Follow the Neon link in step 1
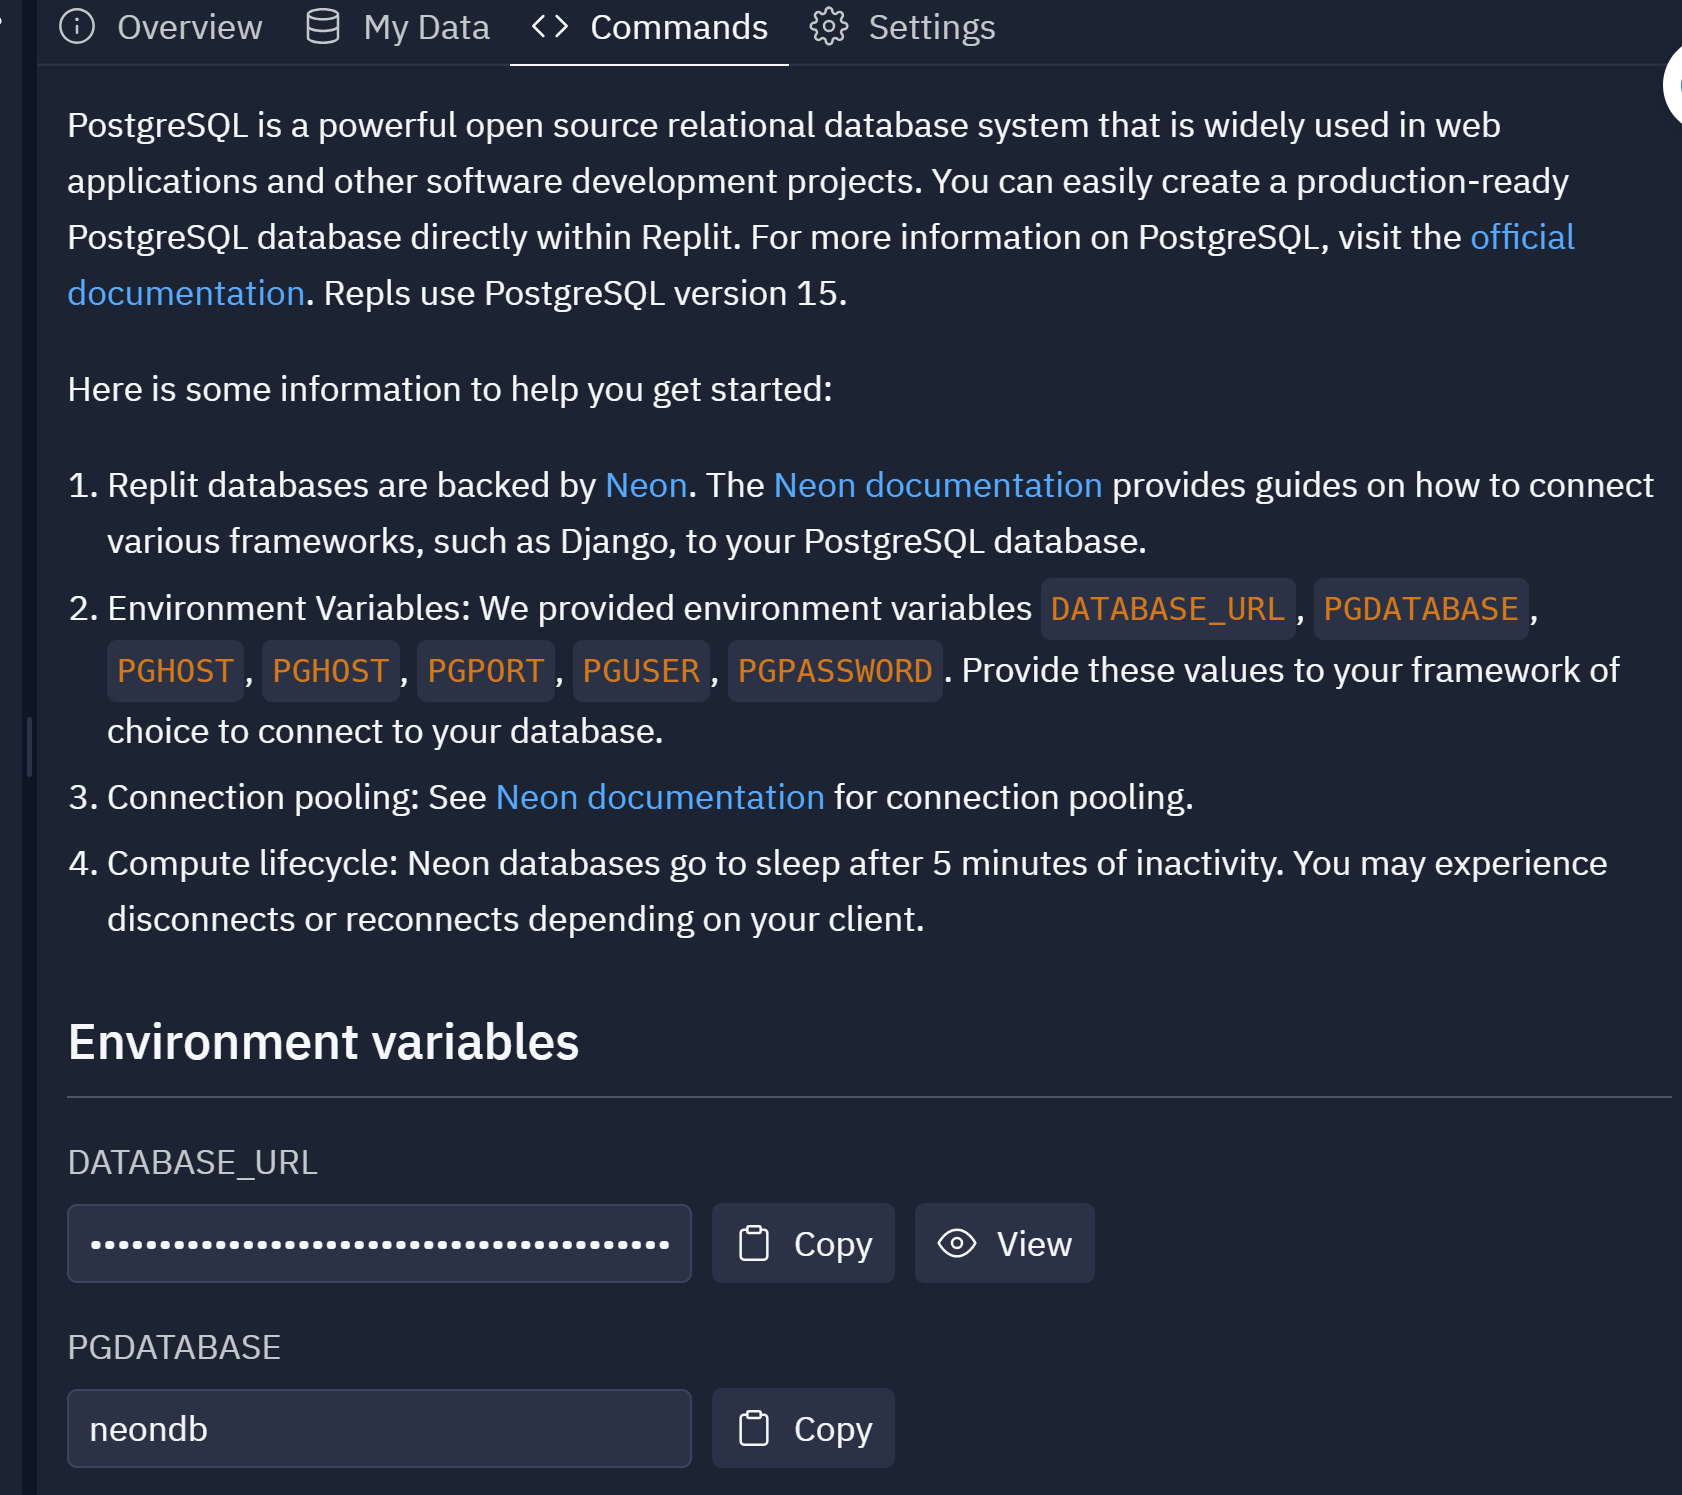This screenshot has width=1682, height=1495. pos(646,485)
